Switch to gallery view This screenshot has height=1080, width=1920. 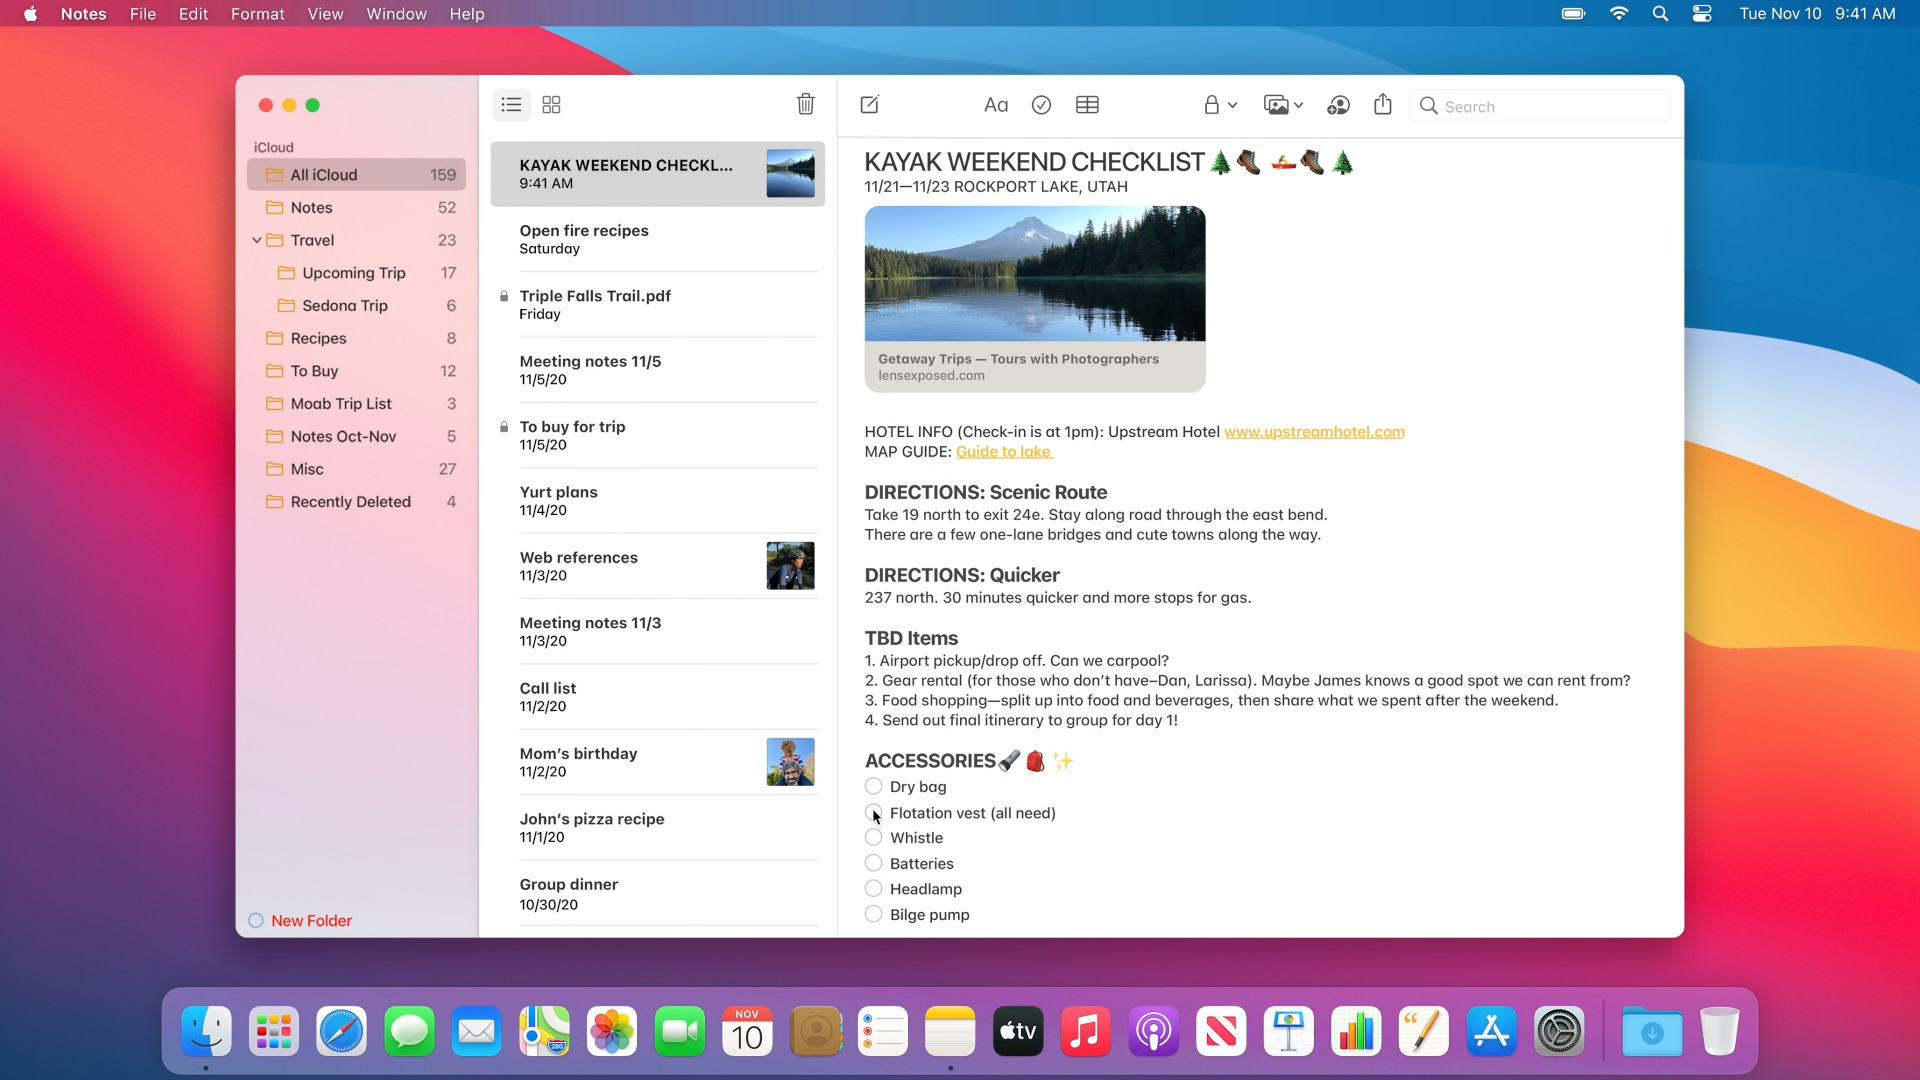coord(551,105)
